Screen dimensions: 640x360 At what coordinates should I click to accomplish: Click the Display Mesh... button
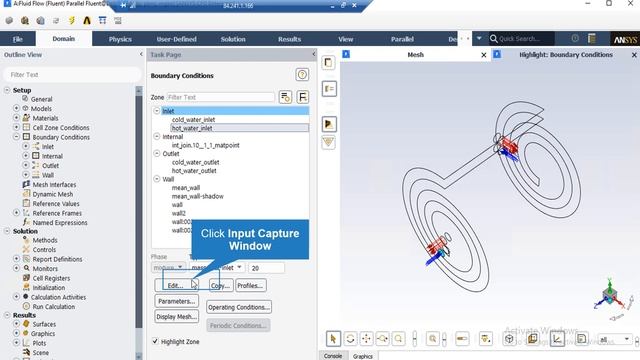coord(177,316)
